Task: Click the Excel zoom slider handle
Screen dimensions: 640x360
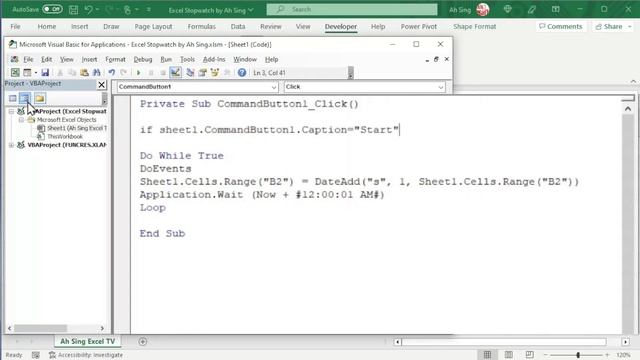Action: click(578, 355)
